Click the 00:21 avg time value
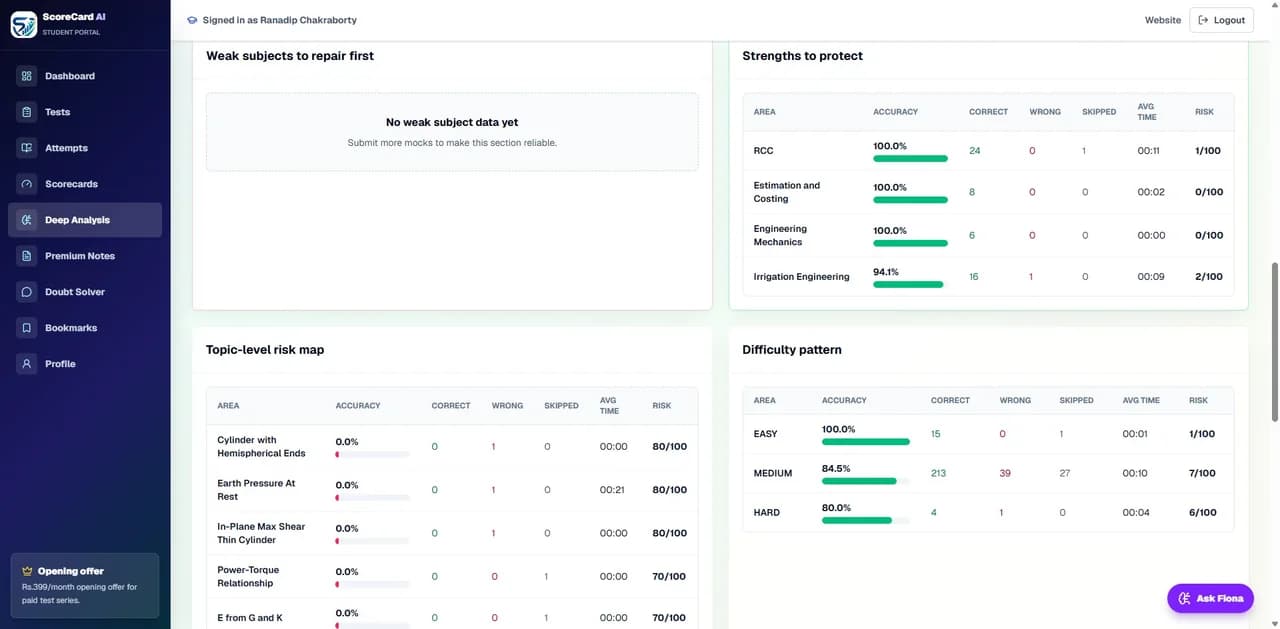 click(613, 490)
